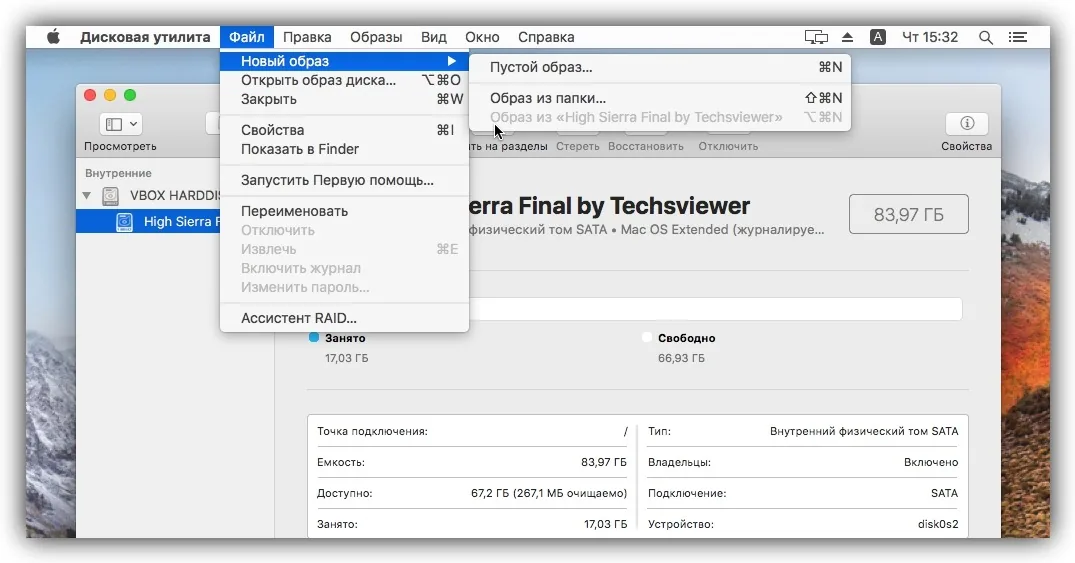
Task: Open the Просмотреть view dropdown arrow
Action: [x=133, y=124]
